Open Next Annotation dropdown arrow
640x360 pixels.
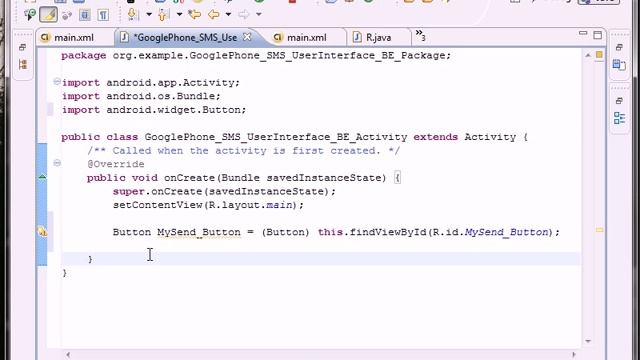(x=149, y=15)
